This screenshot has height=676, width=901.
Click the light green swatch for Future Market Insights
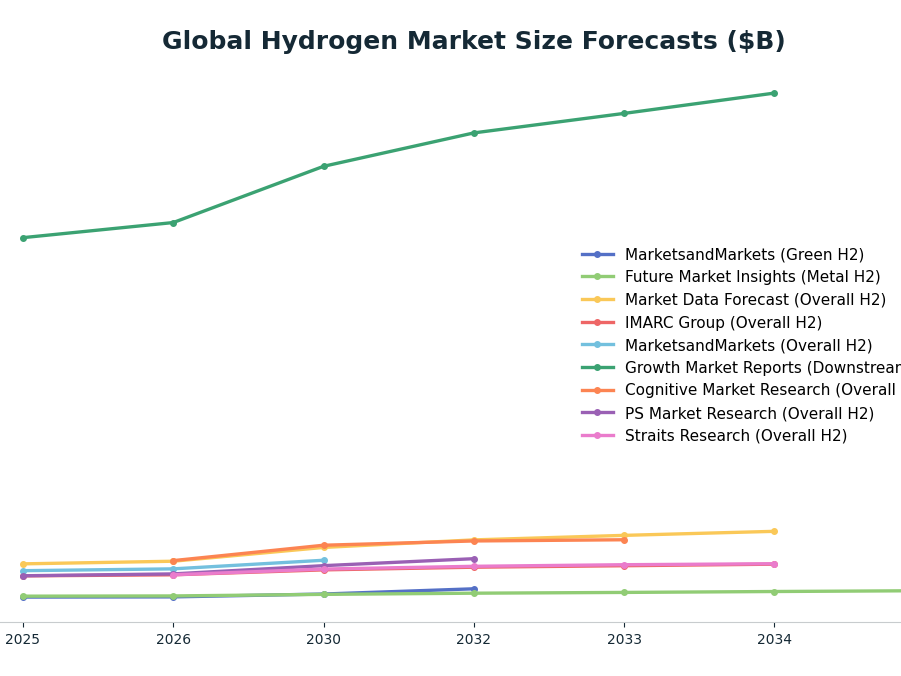pyautogui.click(x=598, y=277)
